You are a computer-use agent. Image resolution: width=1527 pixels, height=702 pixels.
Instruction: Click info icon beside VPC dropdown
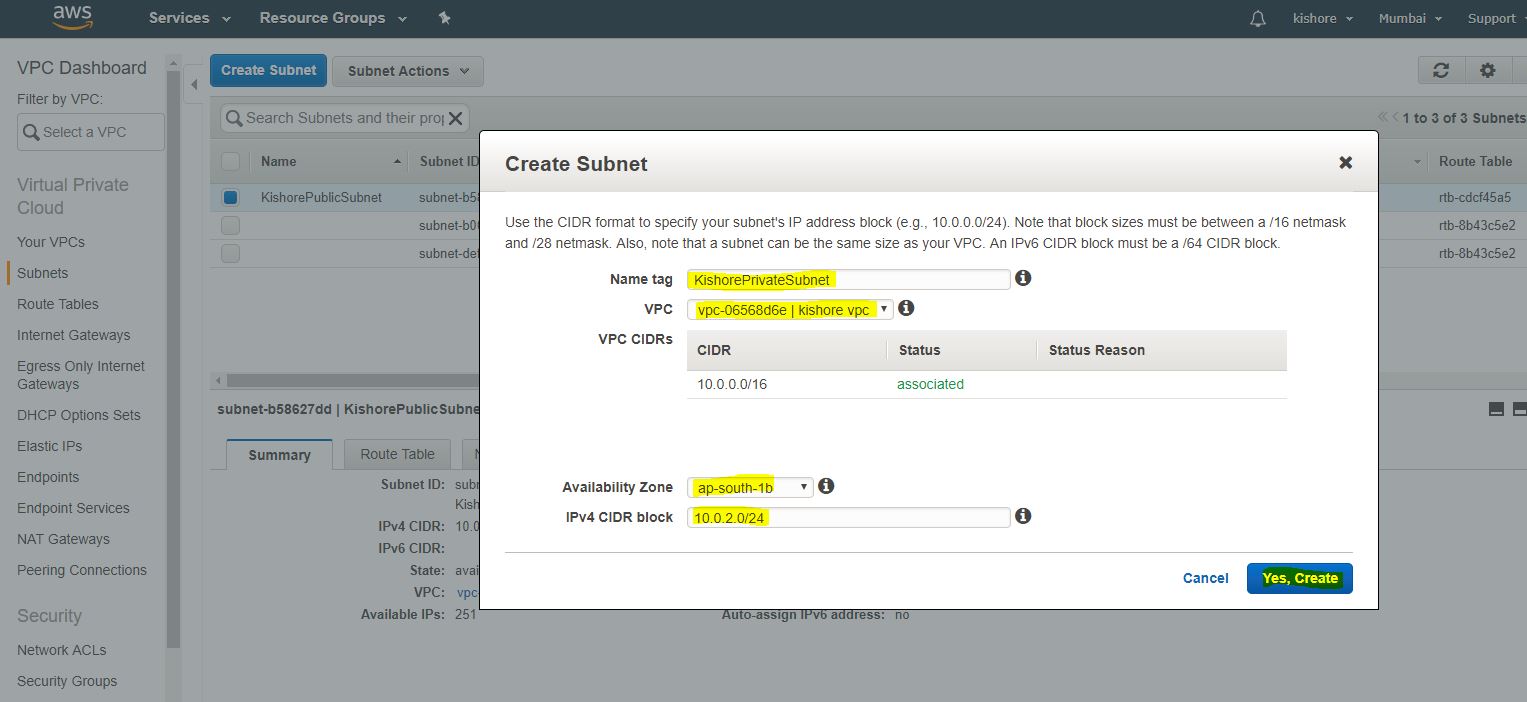[906, 308]
